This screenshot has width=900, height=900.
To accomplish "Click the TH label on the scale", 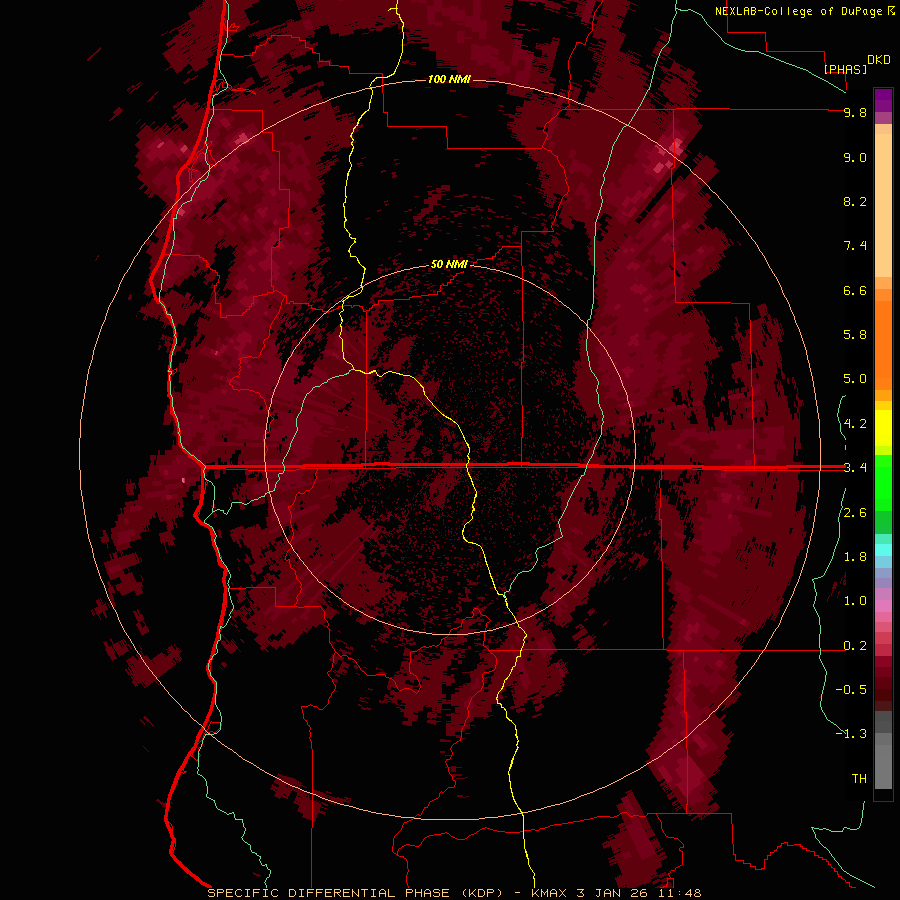I will pos(859,779).
